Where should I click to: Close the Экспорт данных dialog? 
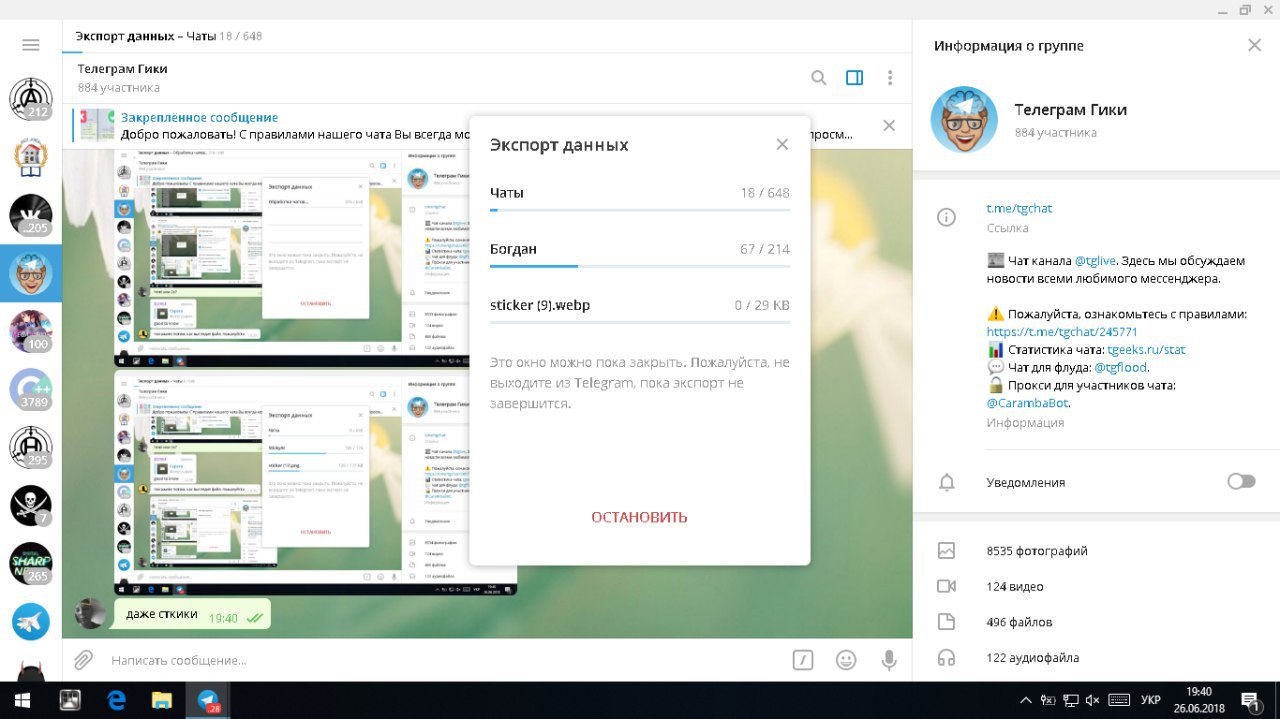[782, 145]
